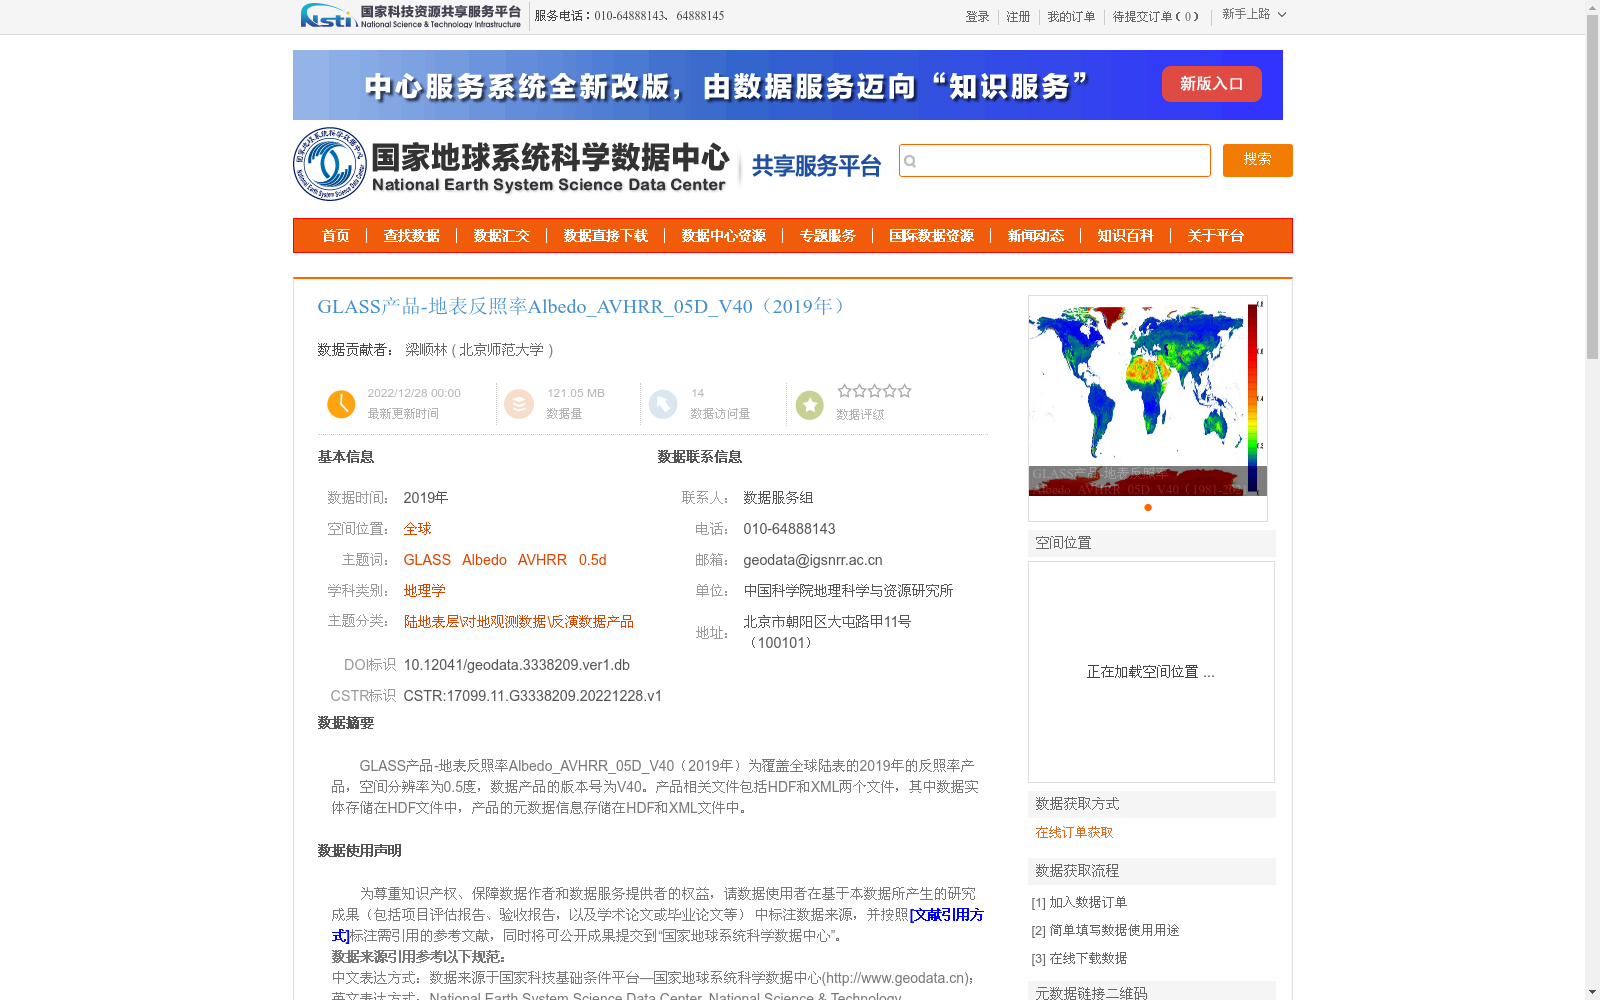Click the 在线订单获取 link
Image resolution: width=1600 pixels, height=1000 pixels.
(1074, 832)
